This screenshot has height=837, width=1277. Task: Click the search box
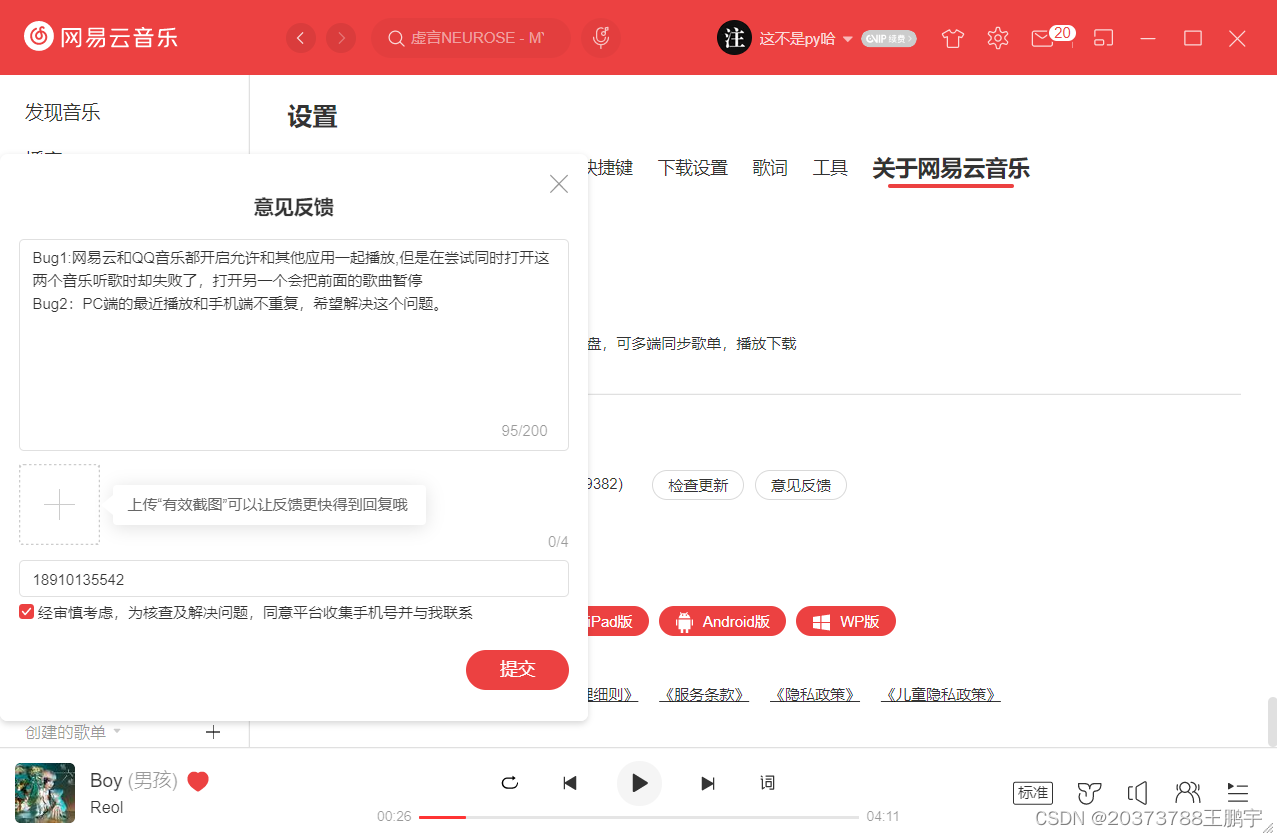[x=471, y=38]
